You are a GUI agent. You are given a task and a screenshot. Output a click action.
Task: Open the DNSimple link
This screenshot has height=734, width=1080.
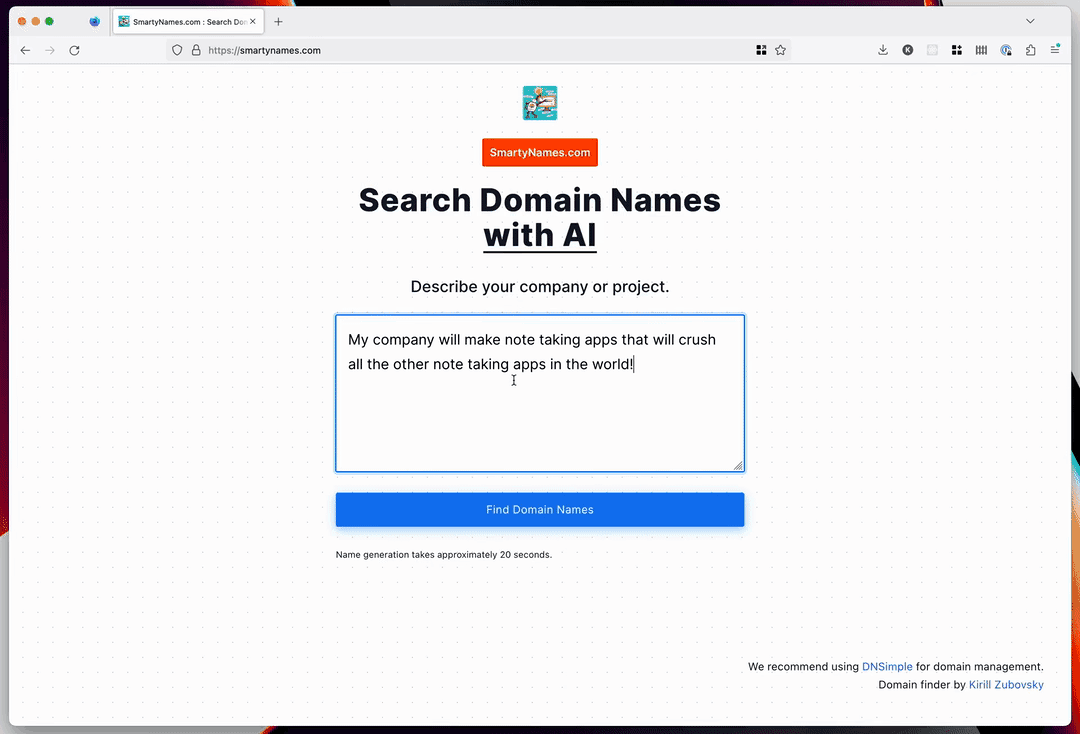click(x=887, y=667)
